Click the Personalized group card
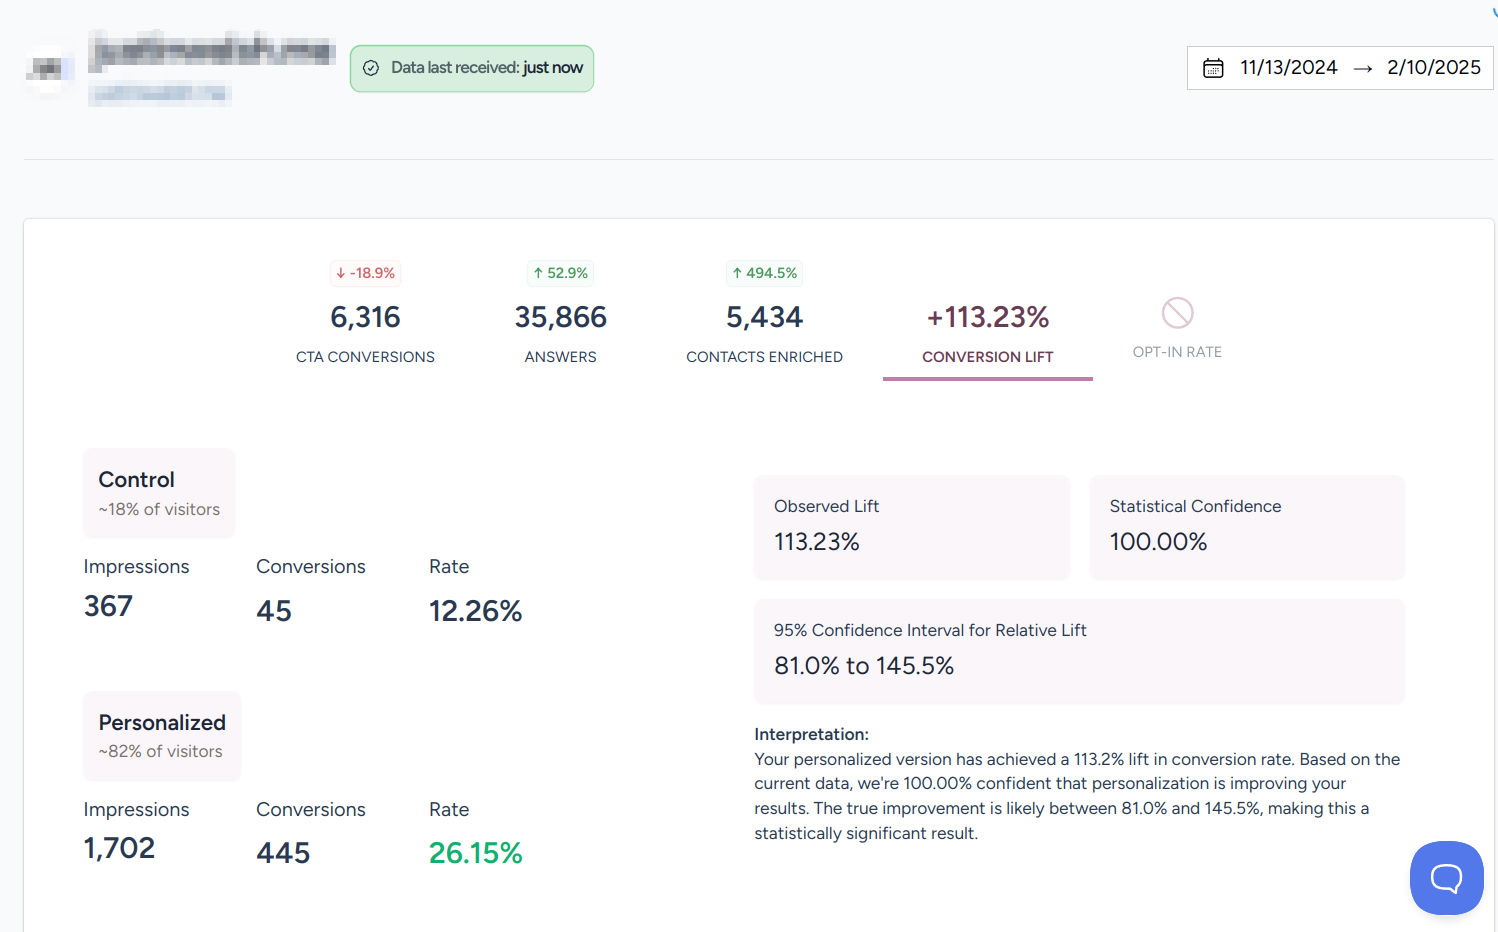Screen dimensions: 1498x932 coord(162,736)
